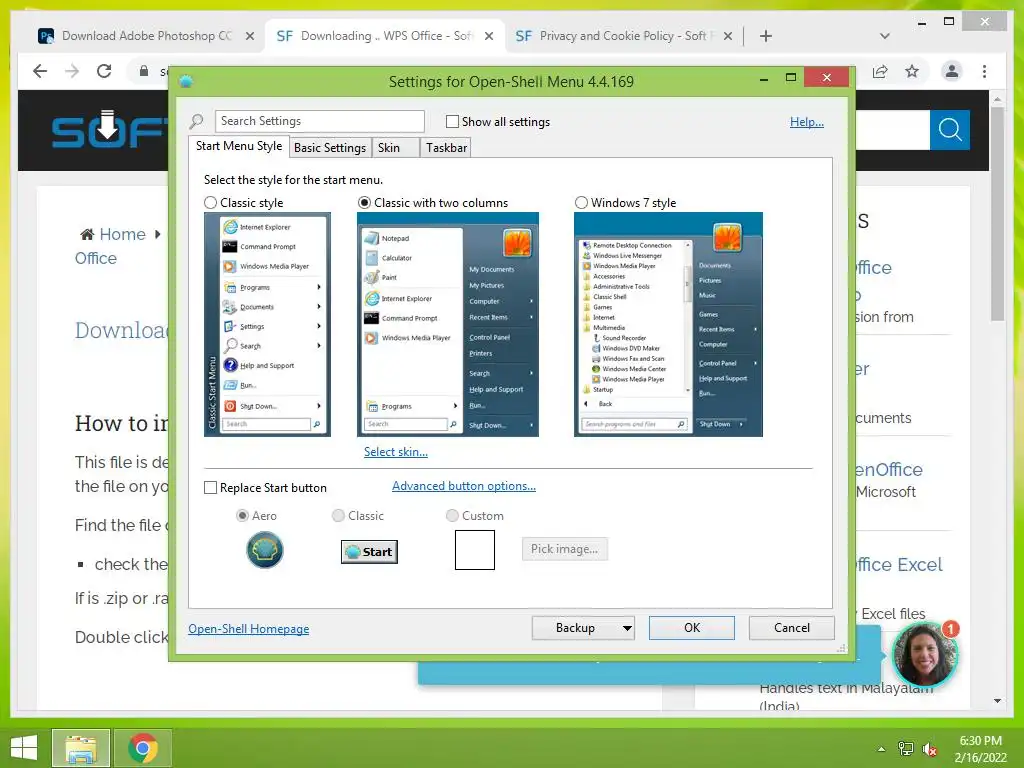
Task: Click the padlock site info icon
Action: 144,71
